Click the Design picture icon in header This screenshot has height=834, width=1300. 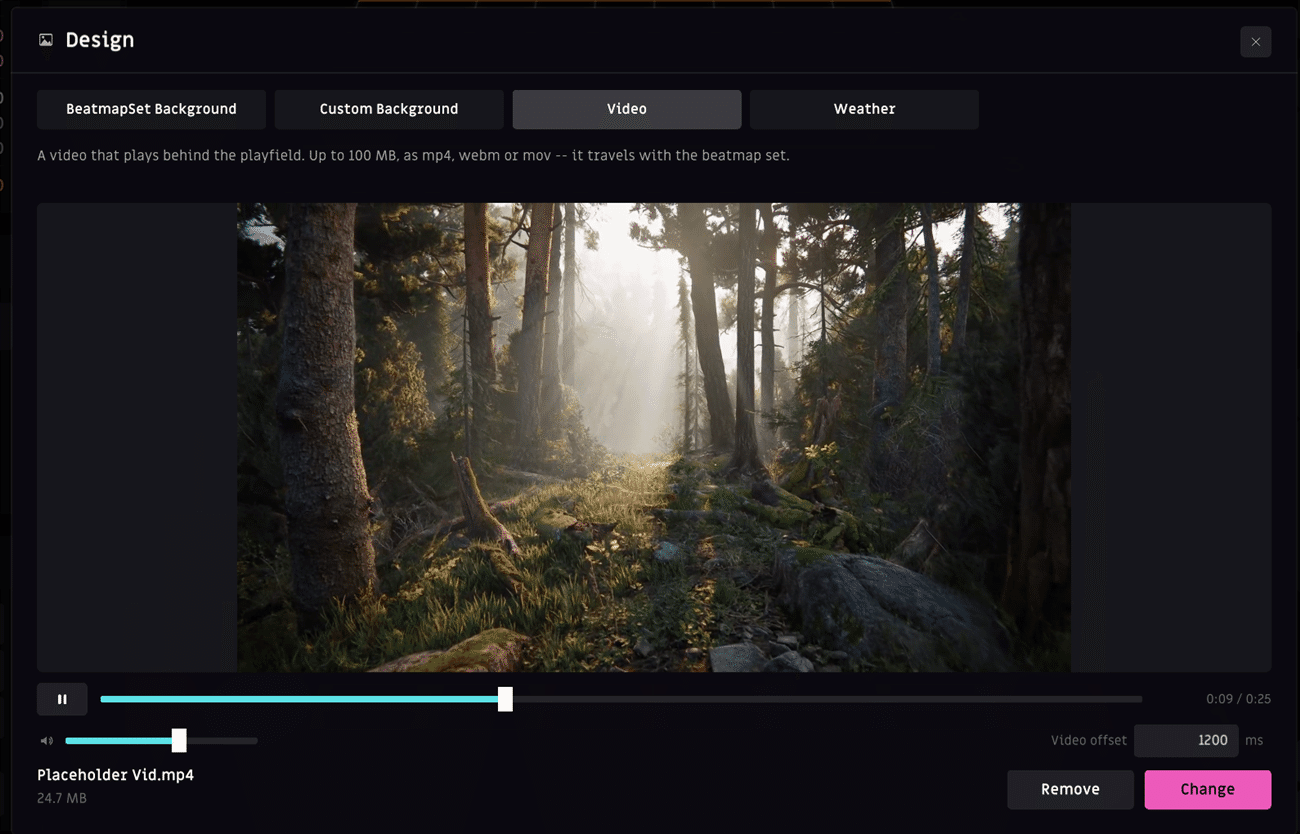pyautogui.click(x=46, y=40)
